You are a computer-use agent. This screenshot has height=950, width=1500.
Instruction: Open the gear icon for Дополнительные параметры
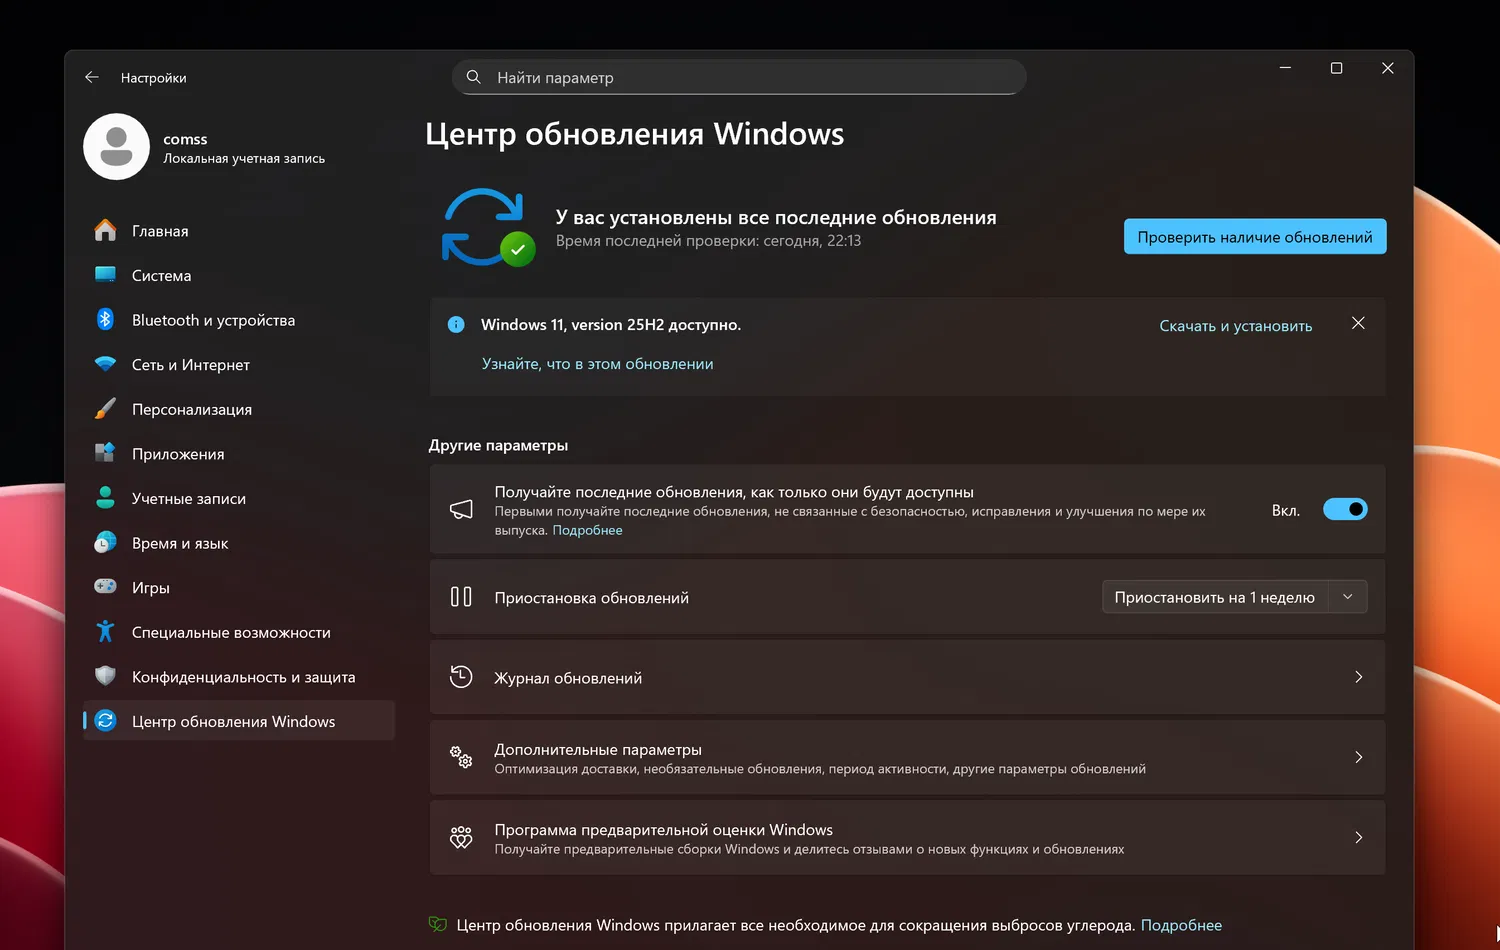(x=461, y=758)
